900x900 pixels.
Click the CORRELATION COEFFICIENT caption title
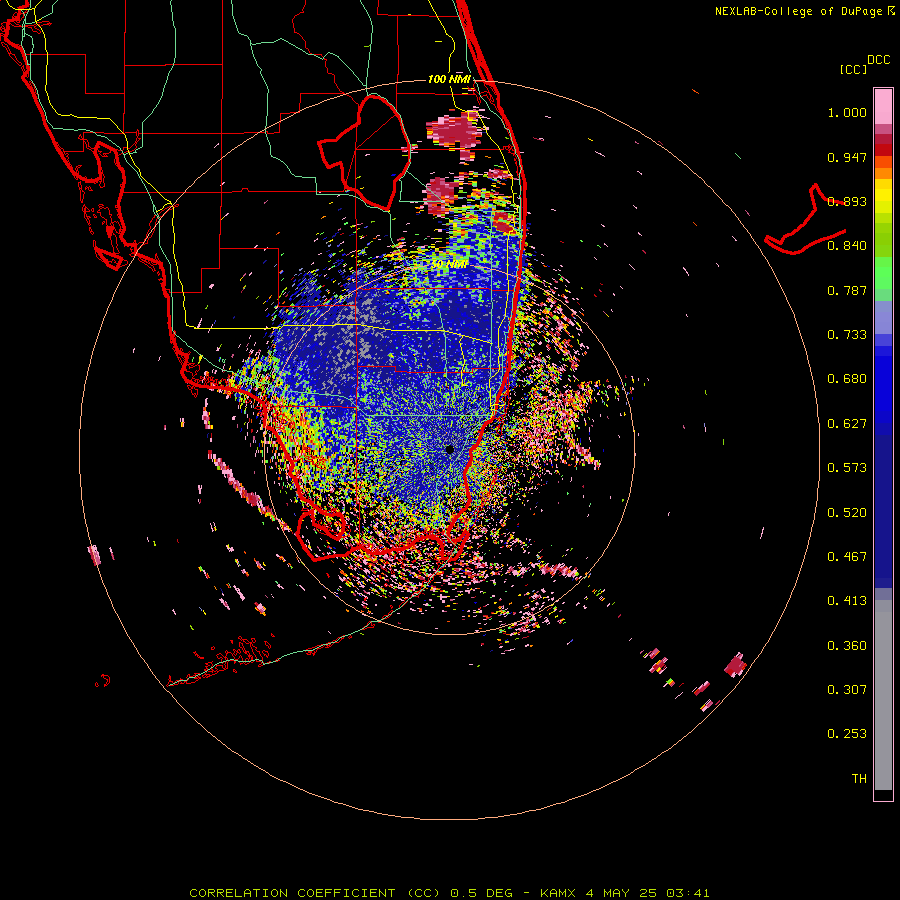(292, 893)
